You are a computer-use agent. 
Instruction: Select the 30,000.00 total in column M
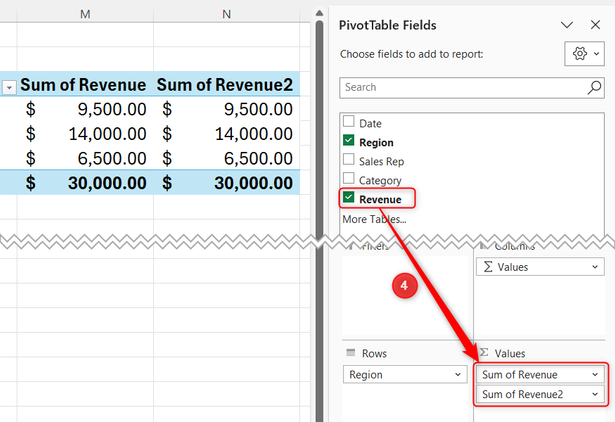point(85,183)
